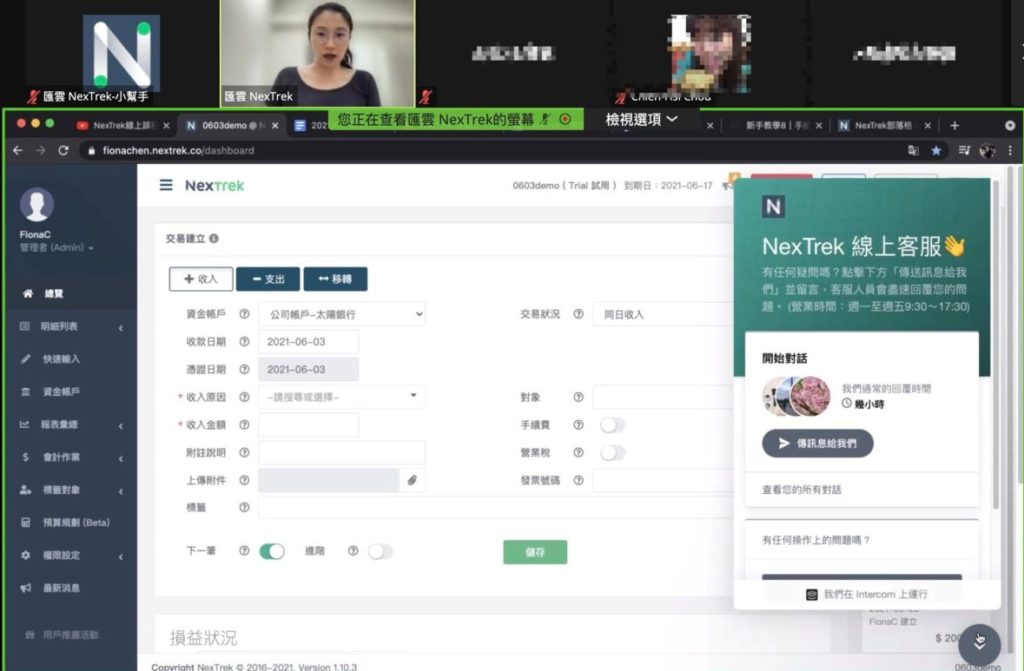This screenshot has height=671, width=1024.
Task: Open the Zoom 檢視選項 dropdown
Action: [x=641, y=120]
